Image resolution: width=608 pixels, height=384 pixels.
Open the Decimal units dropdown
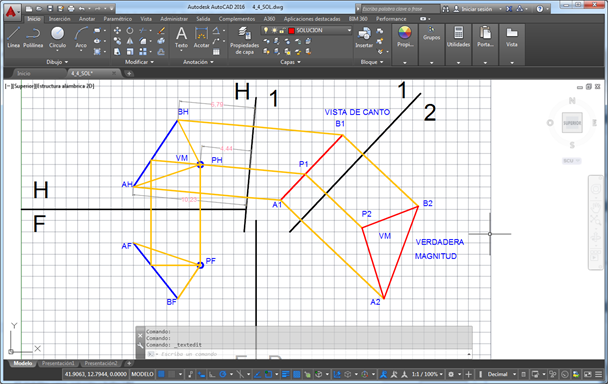pos(502,374)
